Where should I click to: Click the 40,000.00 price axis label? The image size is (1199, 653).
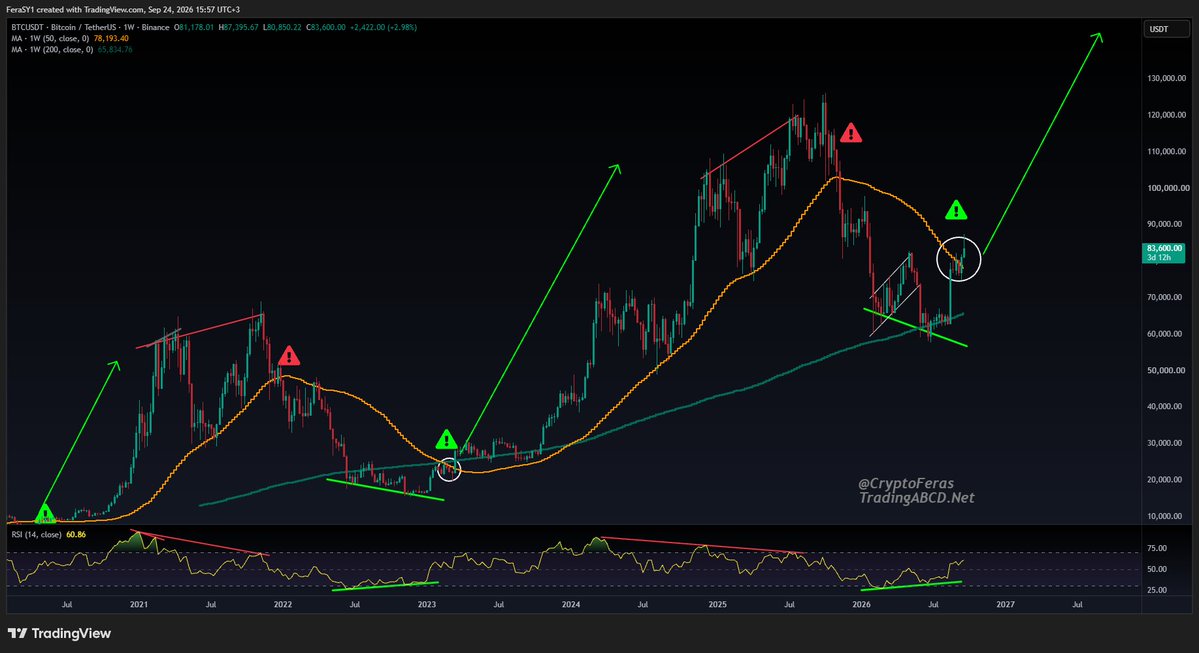pyautogui.click(x=1167, y=407)
